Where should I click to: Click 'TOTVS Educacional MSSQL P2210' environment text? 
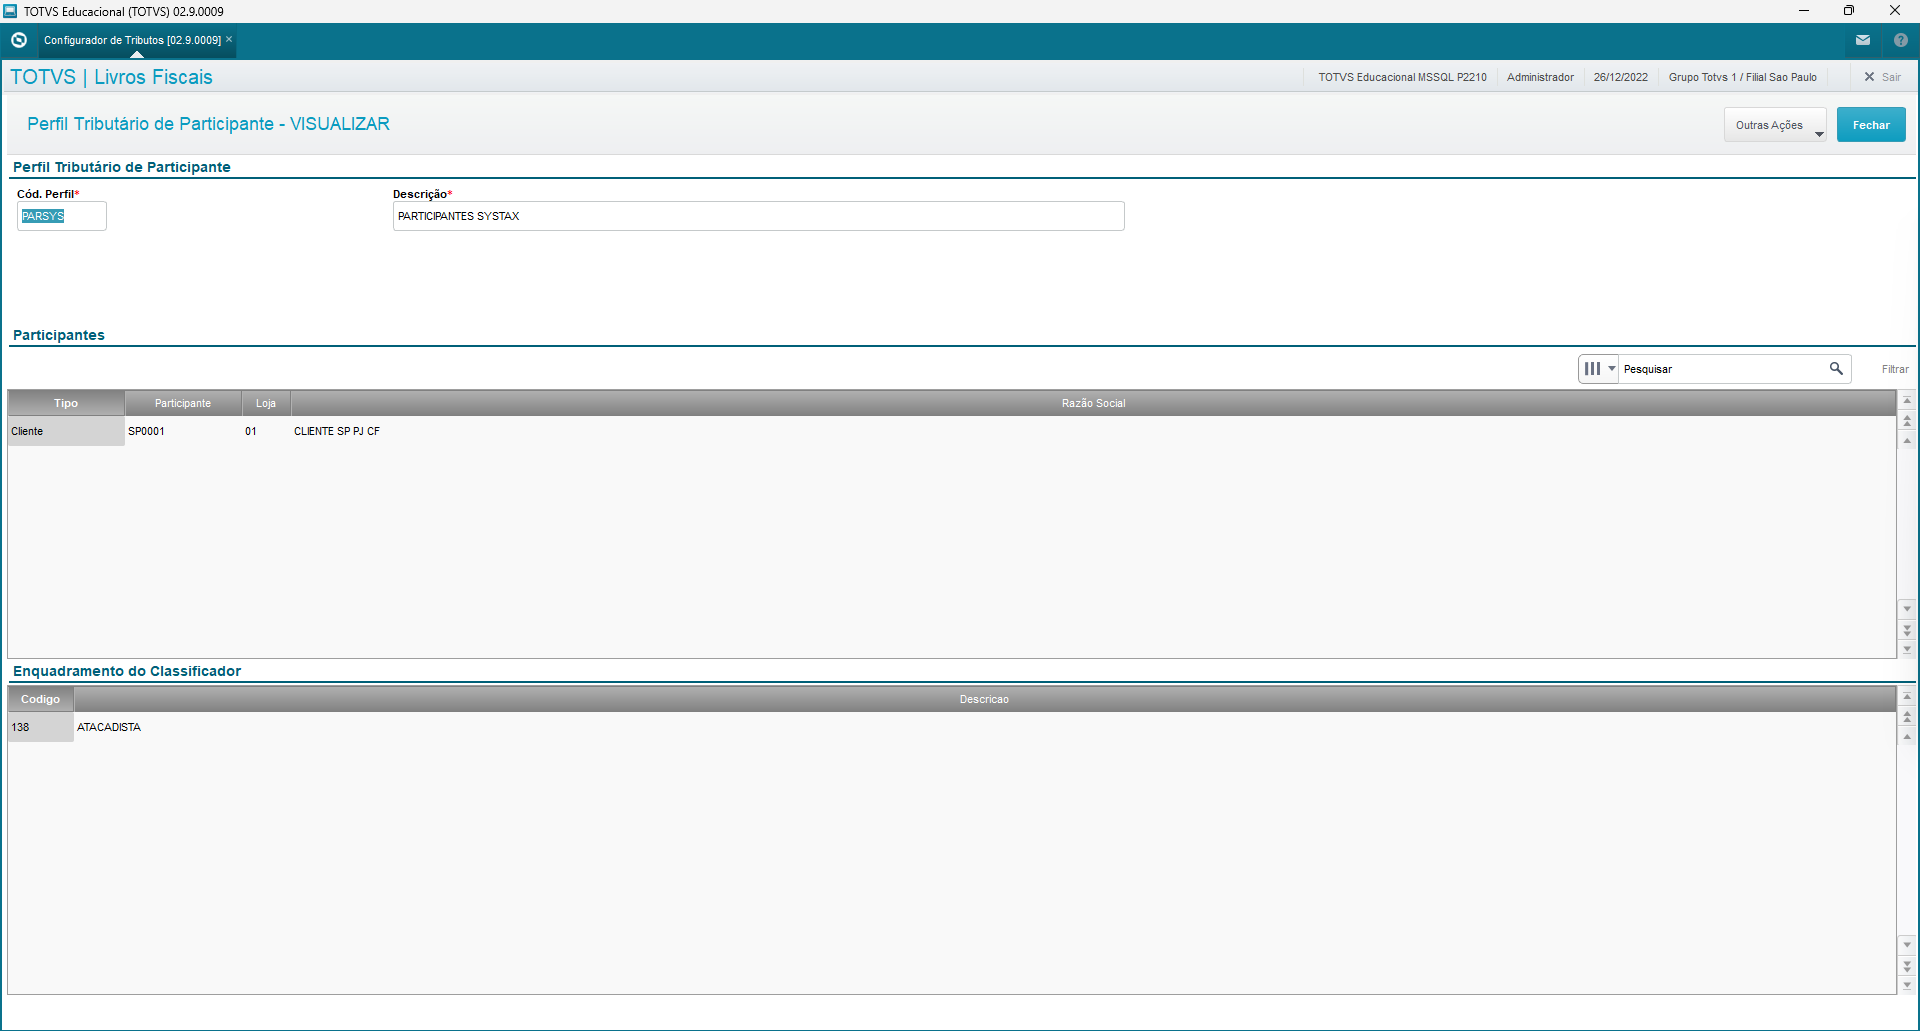point(1402,77)
